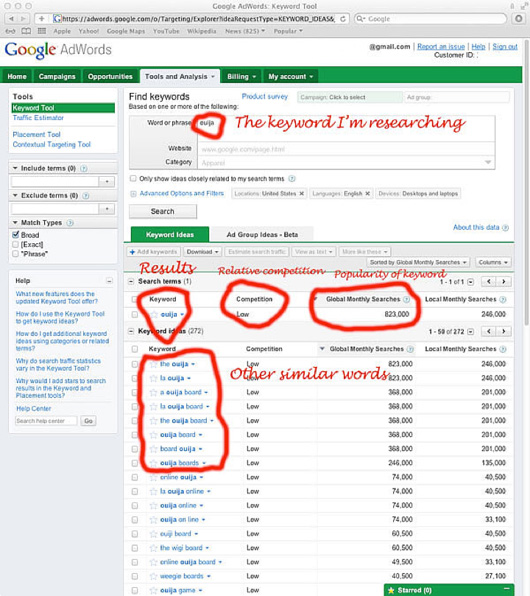Viewport: 530px width, 596px height.
Task: Click the Sign out link
Action: pos(505,46)
